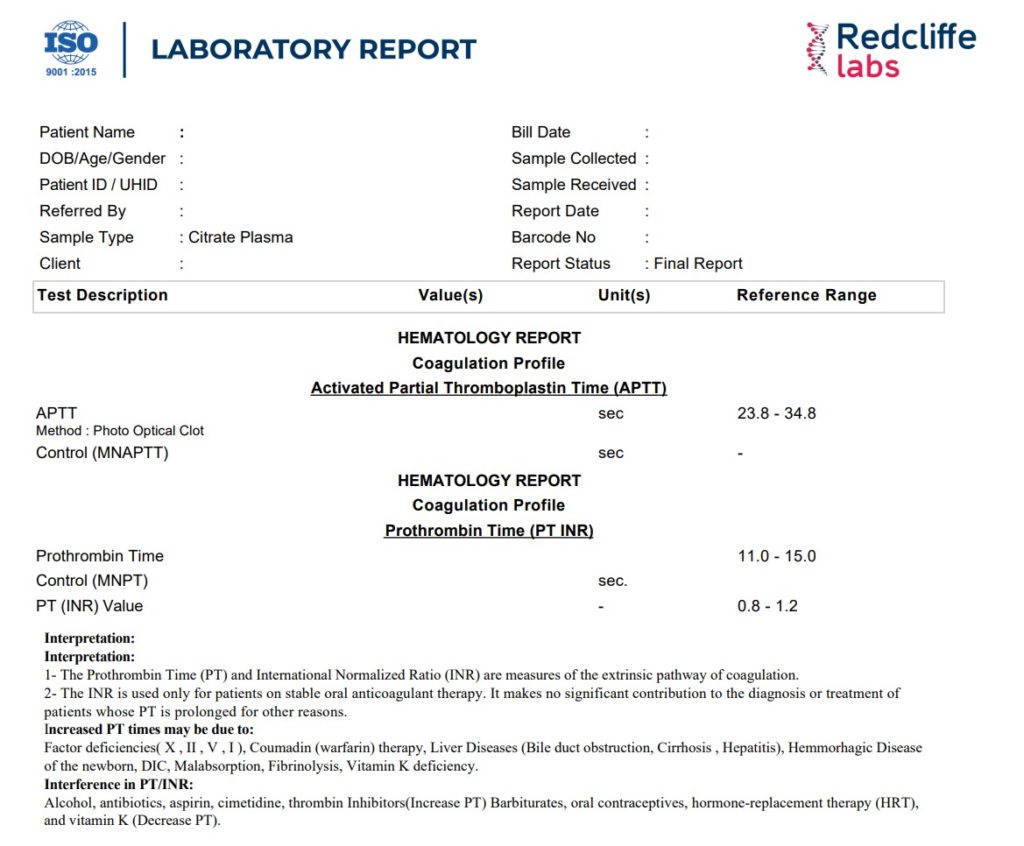Screen dimensions: 1024x846
Task: Click the DOB/Age/Gender label
Action: (103, 158)
